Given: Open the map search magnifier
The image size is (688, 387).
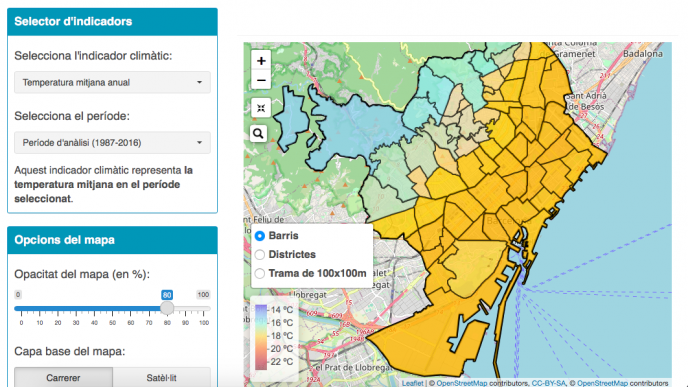Looking at the screenshot, I should (x=258, y=133).
